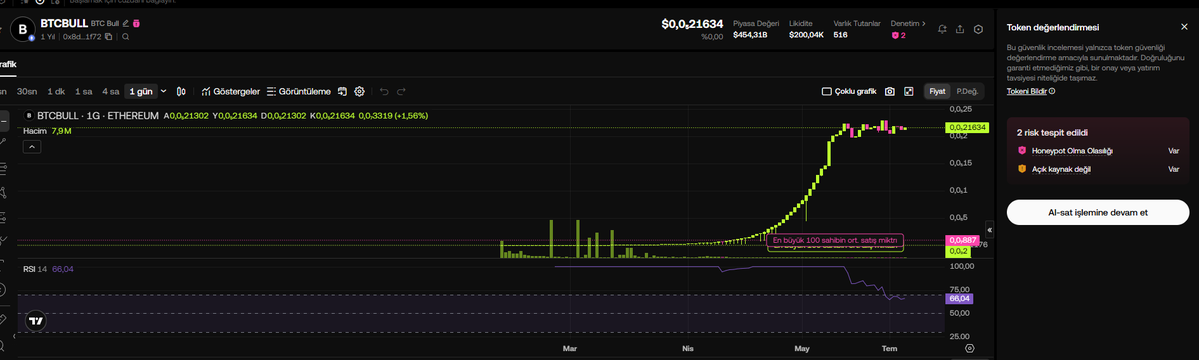Click the search icon beside the contract address
Viewport: 1199px width, 360px height.
(125, 36)
